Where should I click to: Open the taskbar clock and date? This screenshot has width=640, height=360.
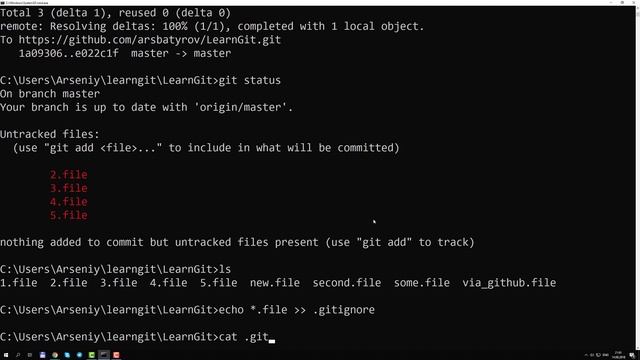coord(619,355)
